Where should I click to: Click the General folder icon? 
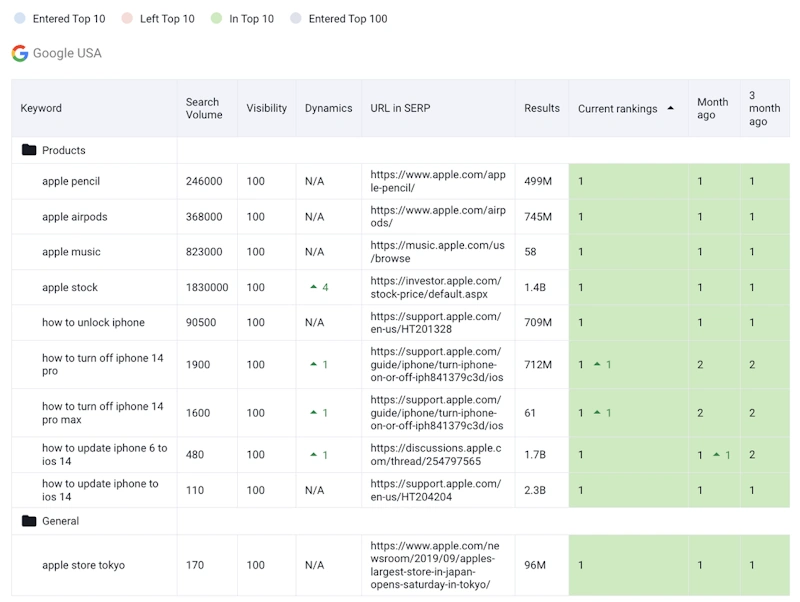tap(29, 521)
